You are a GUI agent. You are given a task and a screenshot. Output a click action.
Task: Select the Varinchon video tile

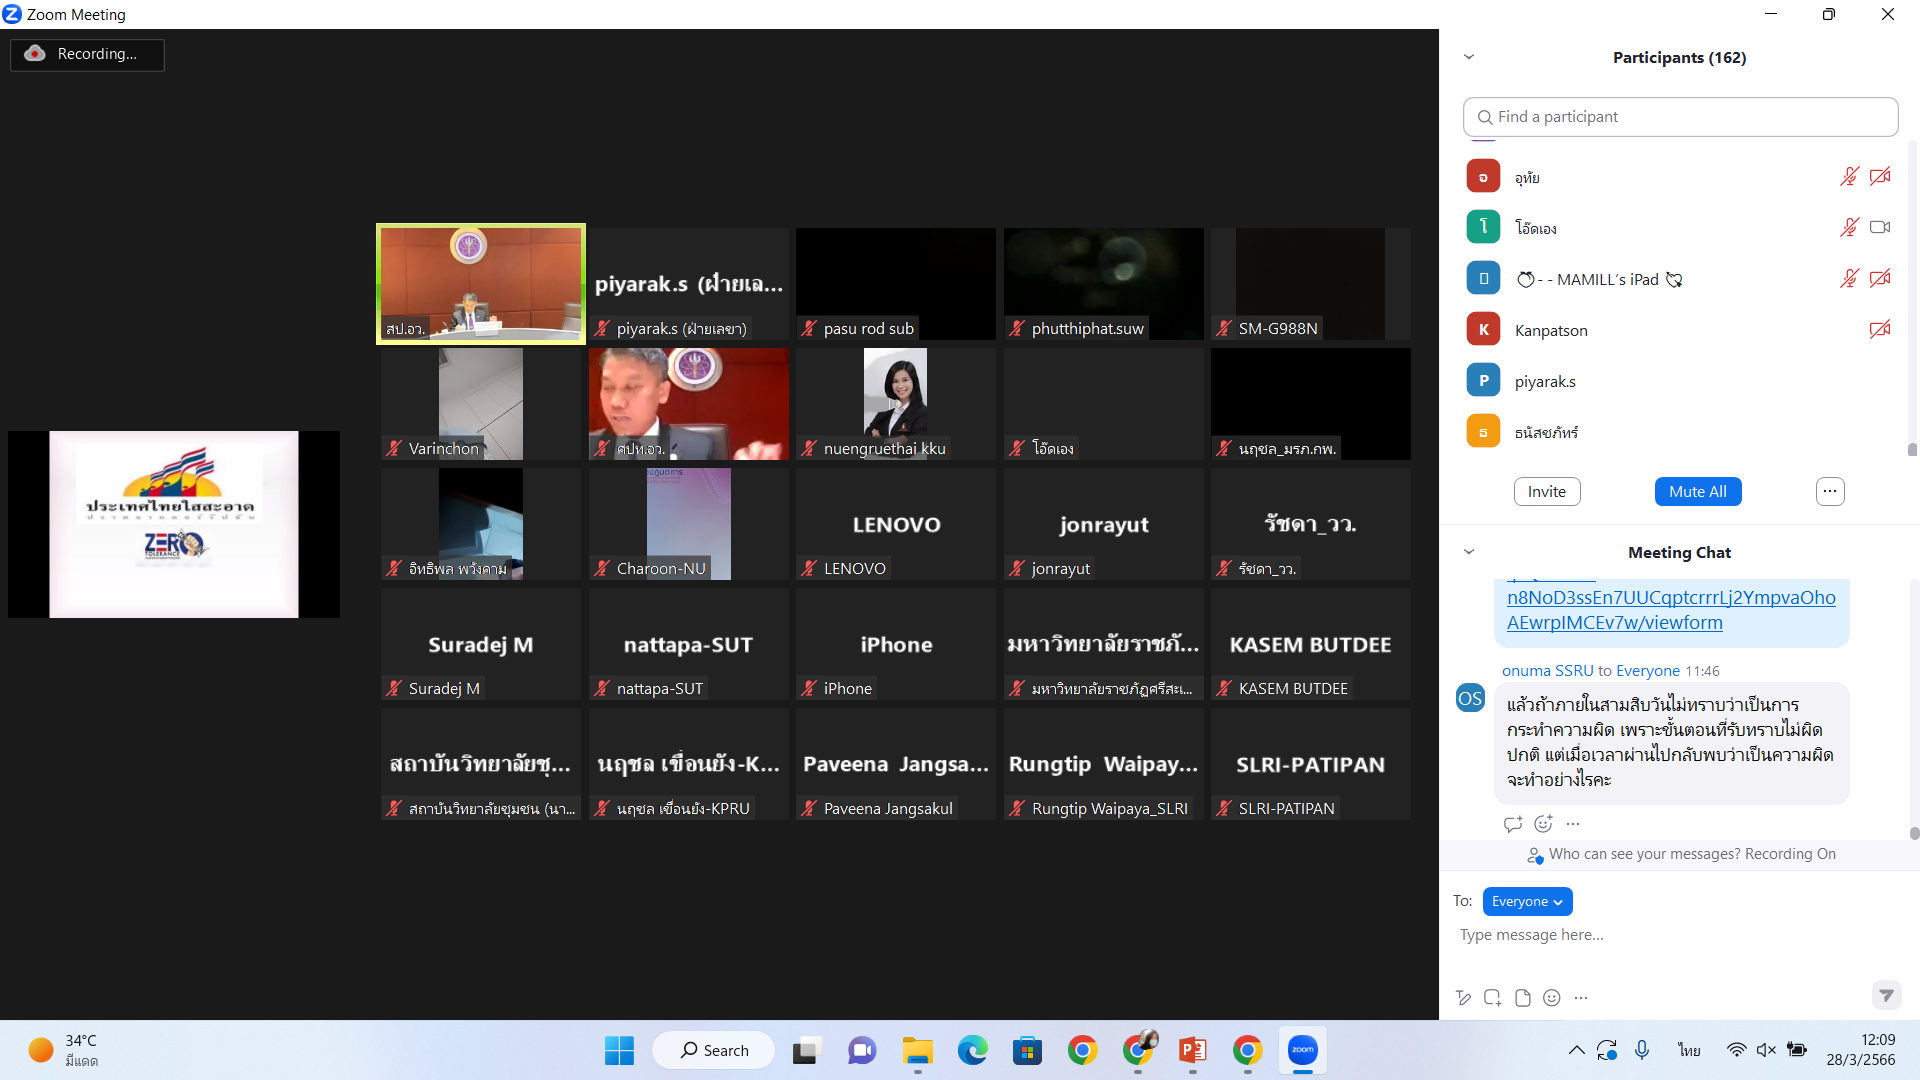click(481, 404)
